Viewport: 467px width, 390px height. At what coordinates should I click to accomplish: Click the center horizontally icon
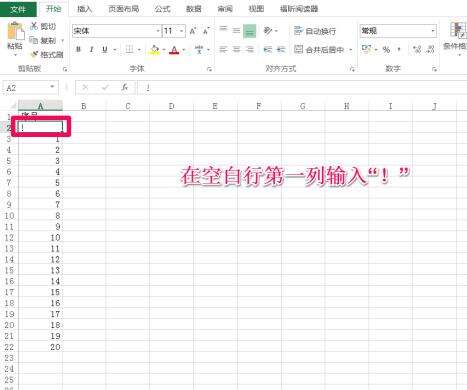point(236,49)
